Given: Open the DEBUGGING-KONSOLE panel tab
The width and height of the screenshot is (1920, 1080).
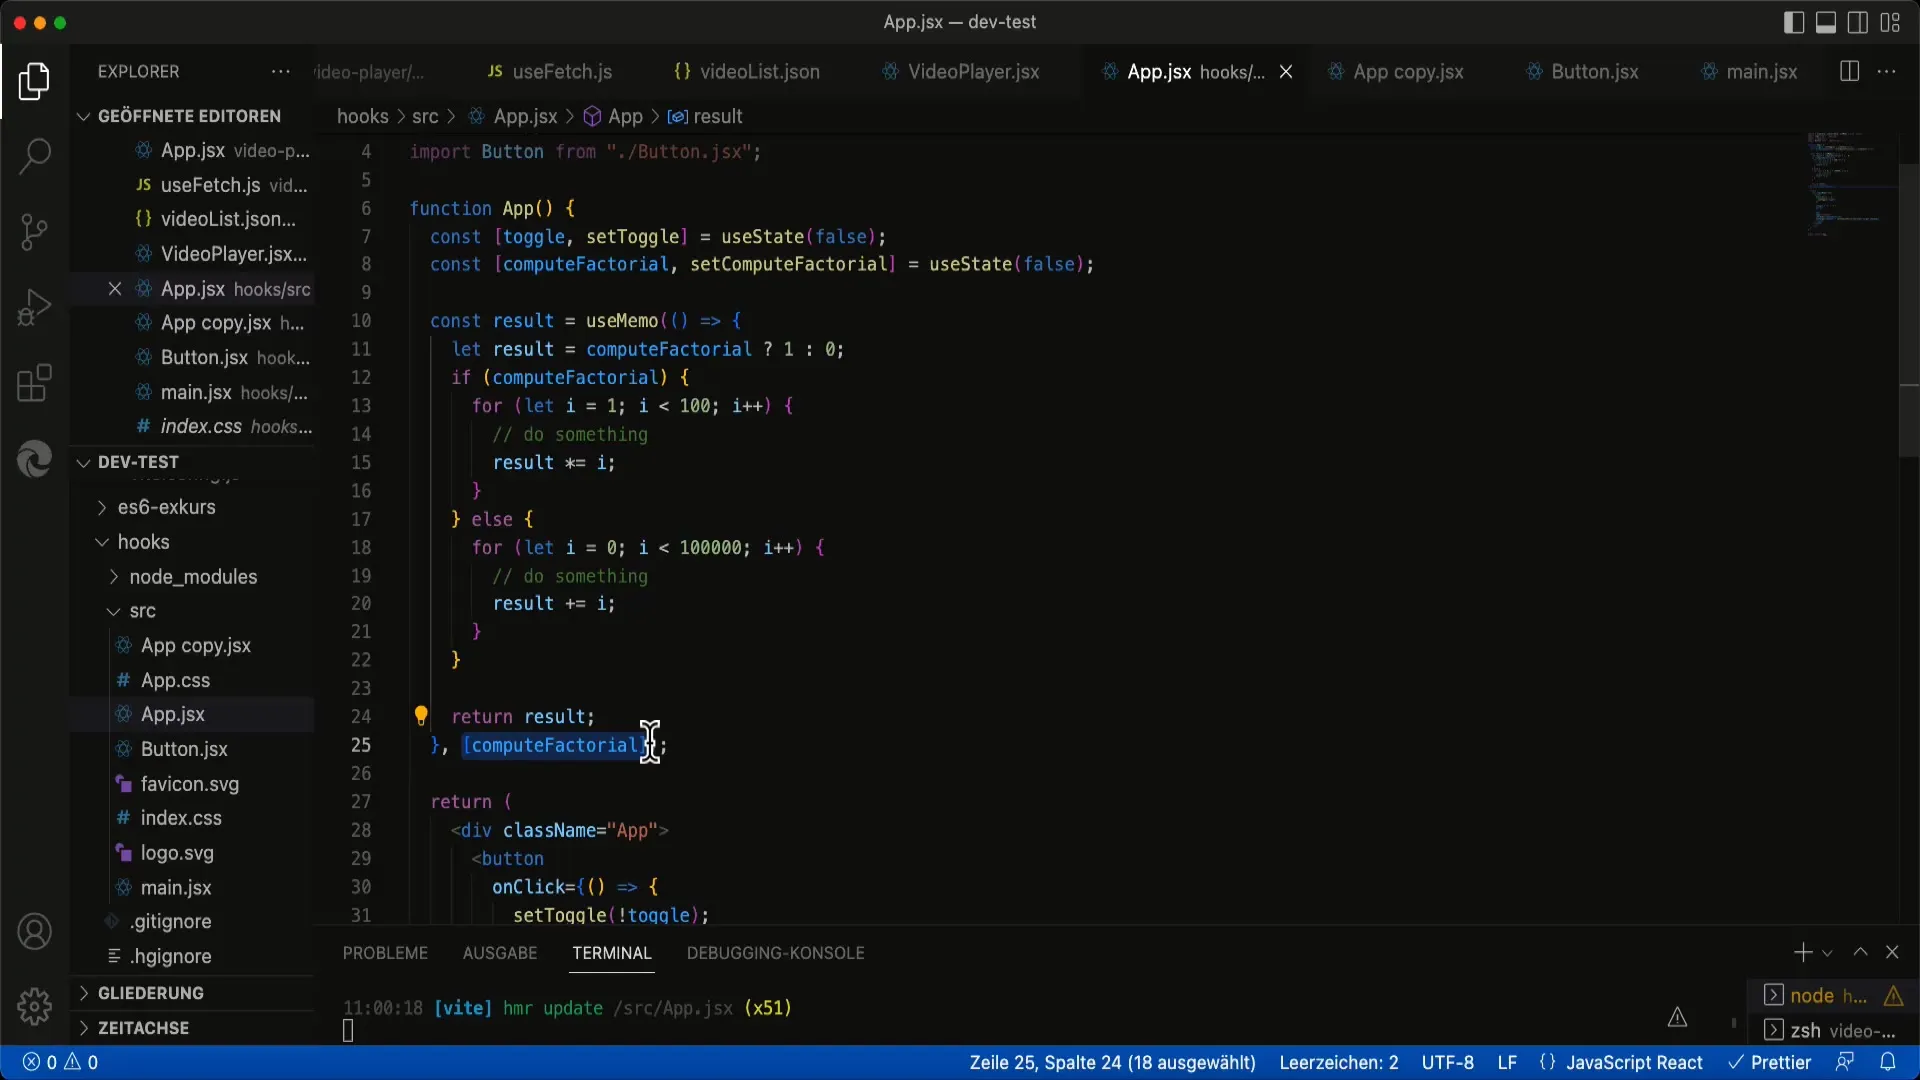Looking at the screenshot, I should [776, 953].
